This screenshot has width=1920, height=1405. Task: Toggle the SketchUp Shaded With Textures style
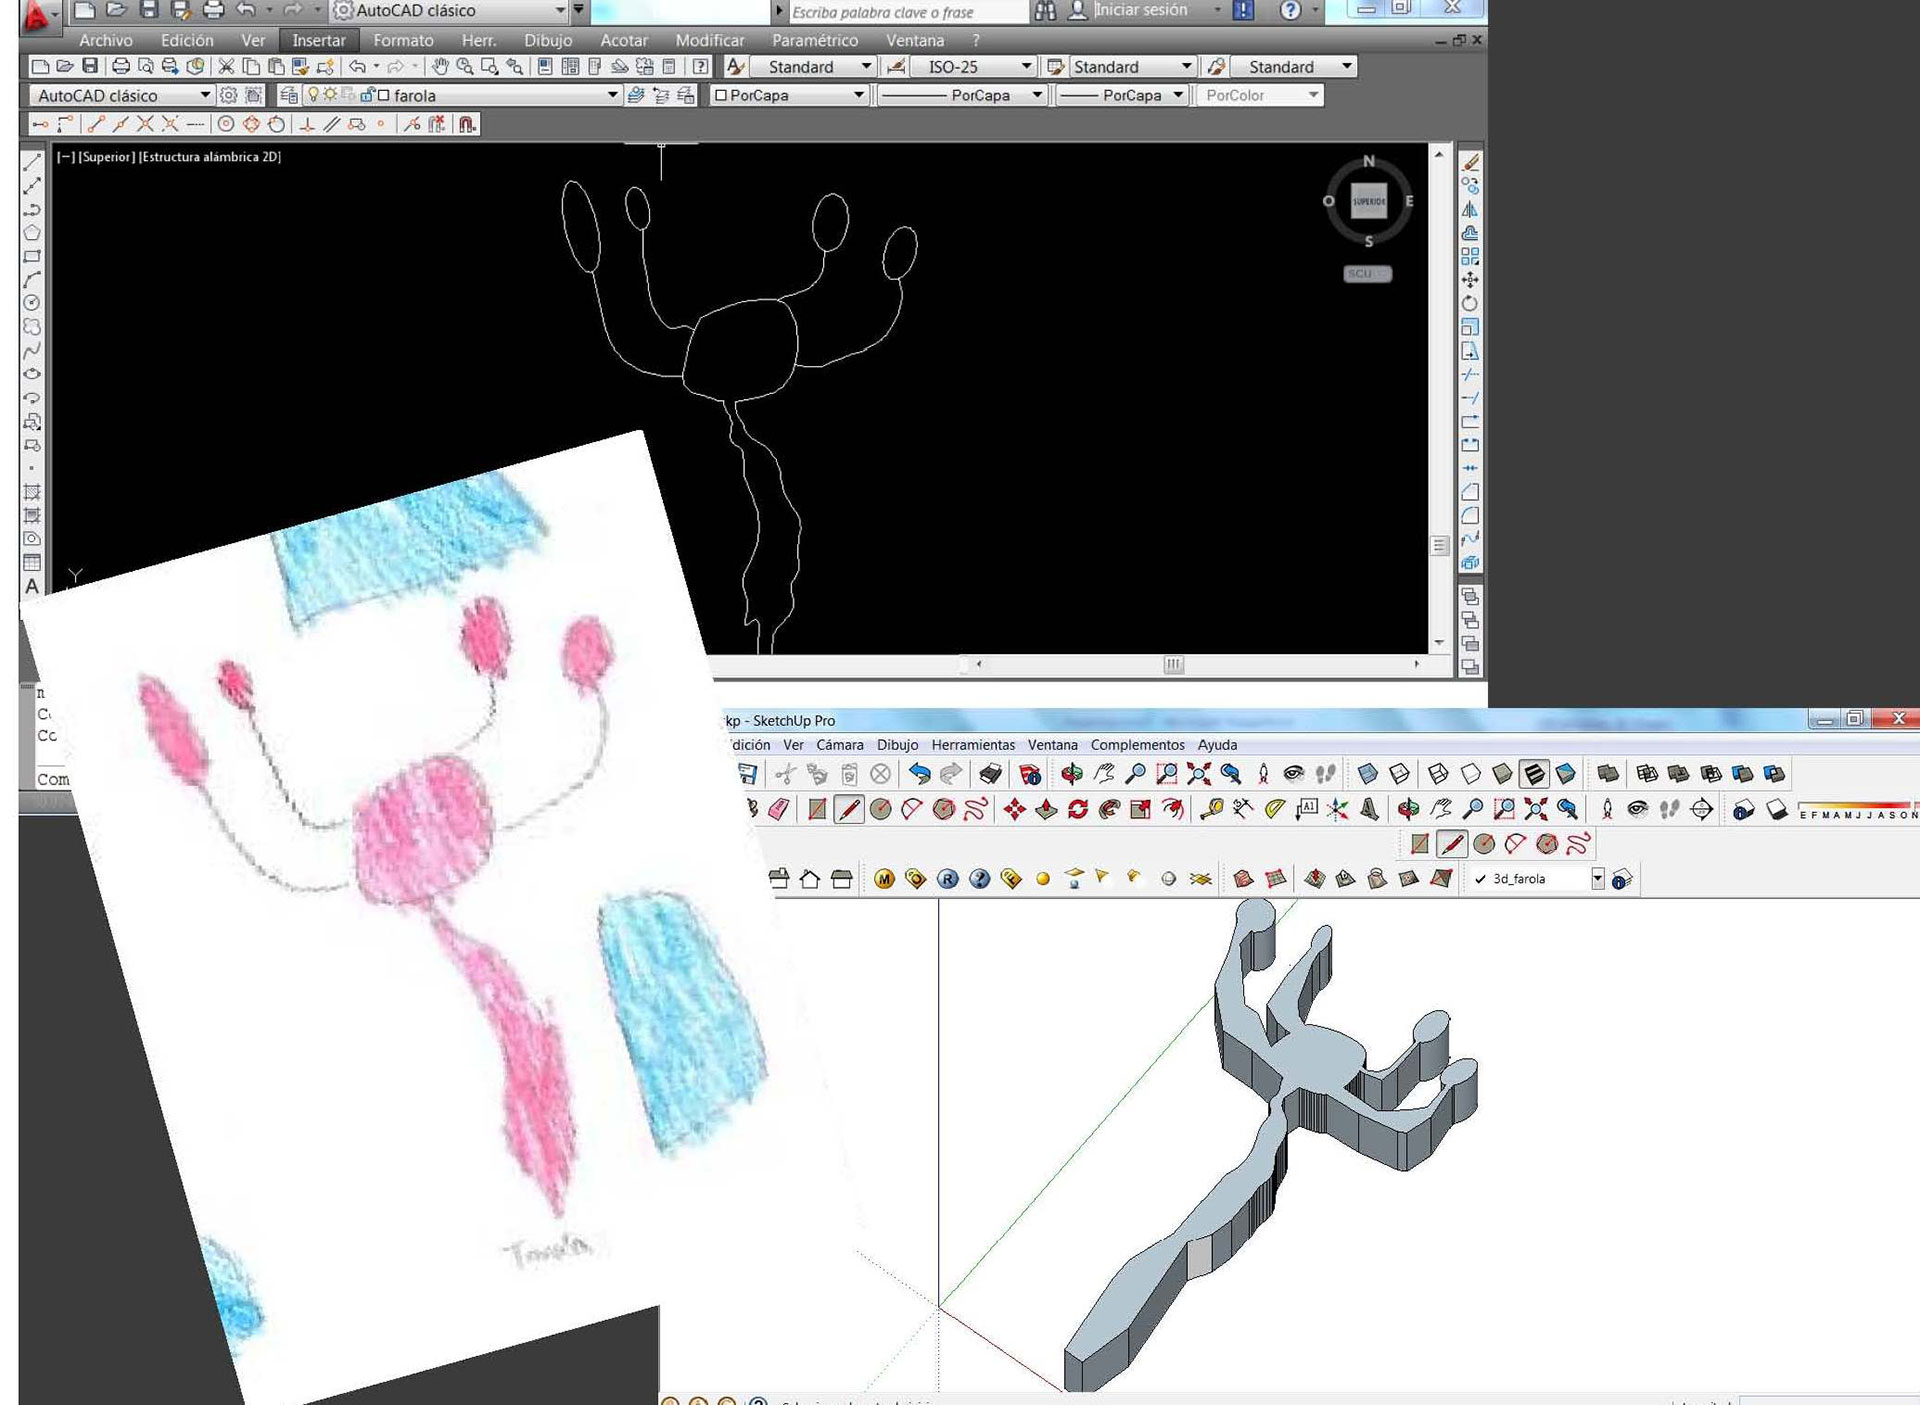(1533, 773)
